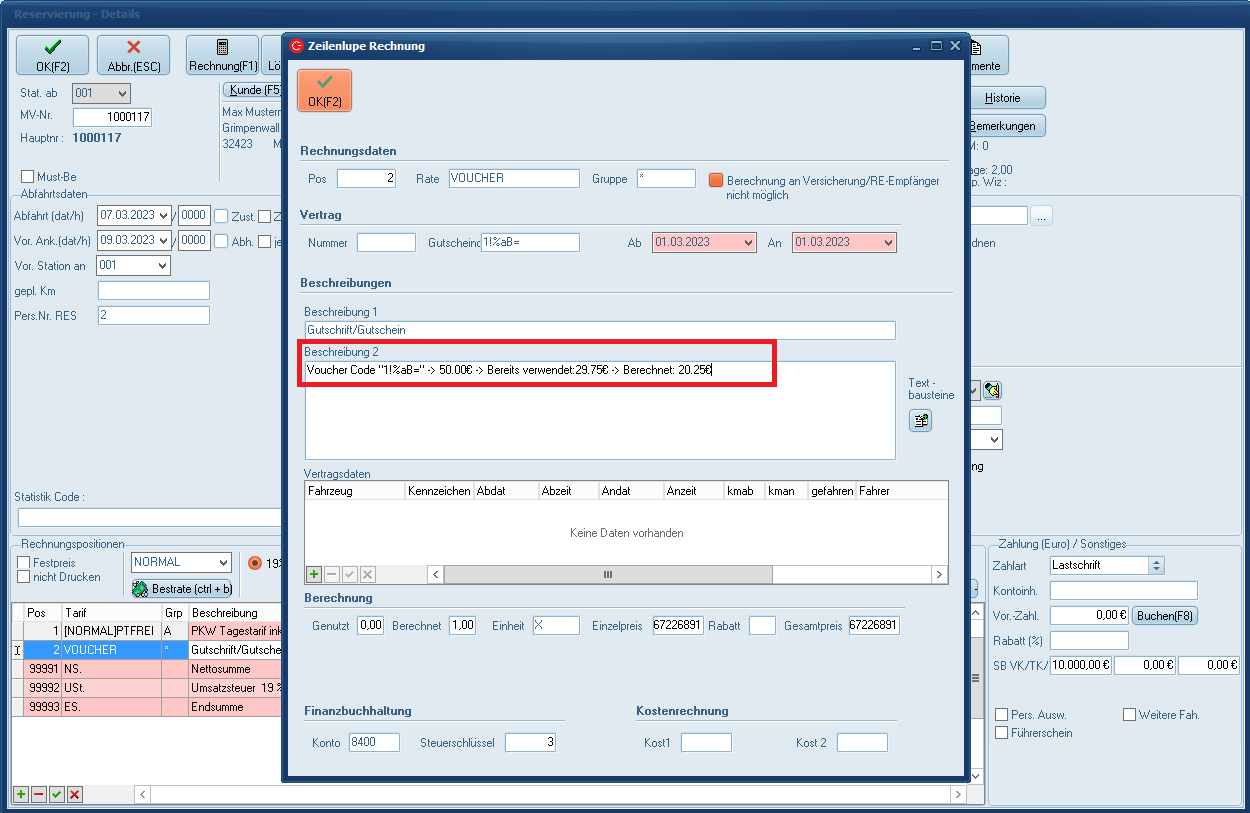The height and width of the screenshot is (813, 1250).
Task: Enable the Festpreis checkbox
Action: (x=24, y=562)
